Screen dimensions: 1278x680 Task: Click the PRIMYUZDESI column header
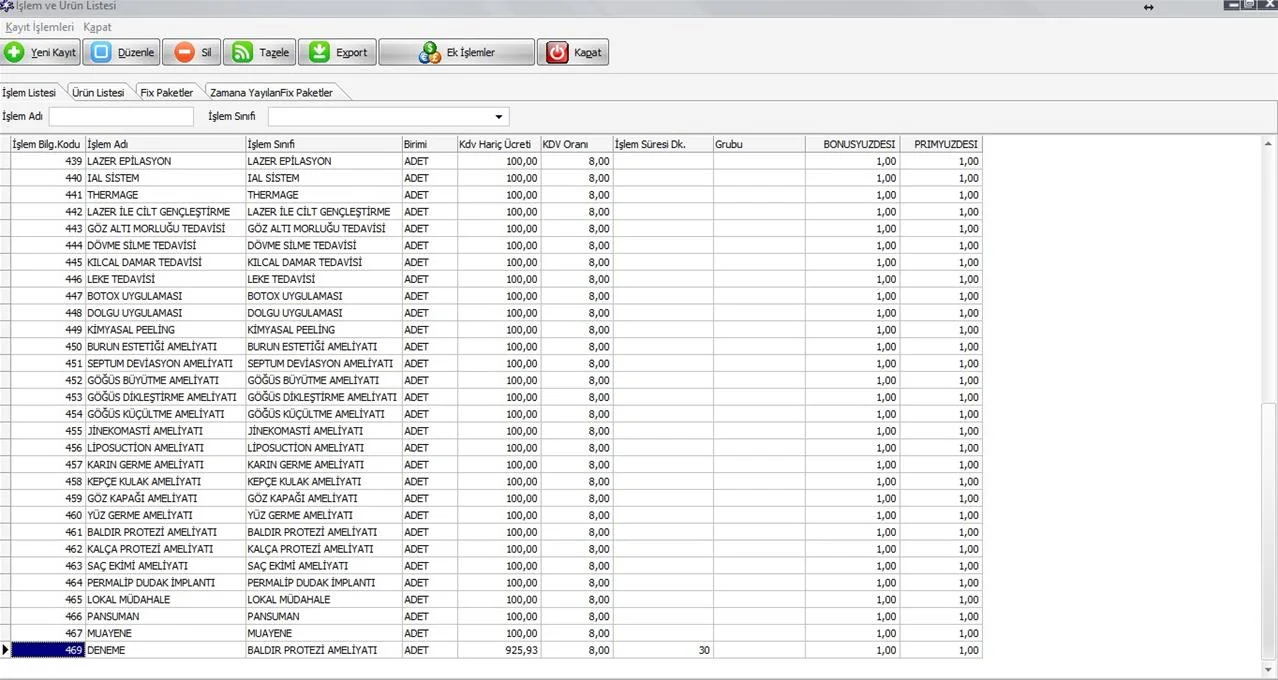(940, 144)
